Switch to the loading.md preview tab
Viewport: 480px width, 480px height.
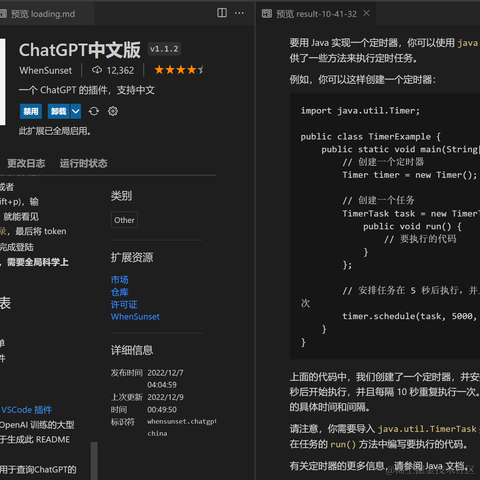(x=43, y=14)
